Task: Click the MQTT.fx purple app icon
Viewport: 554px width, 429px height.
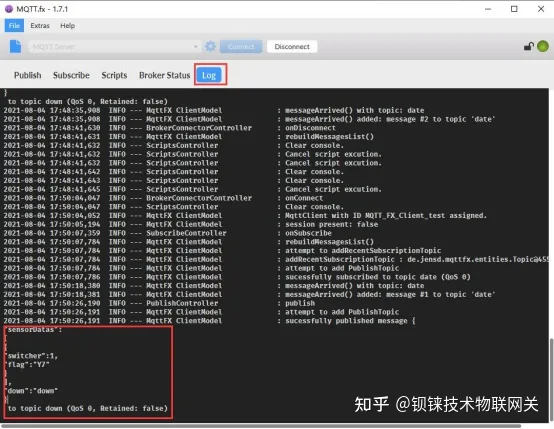Action: (9, 9)
